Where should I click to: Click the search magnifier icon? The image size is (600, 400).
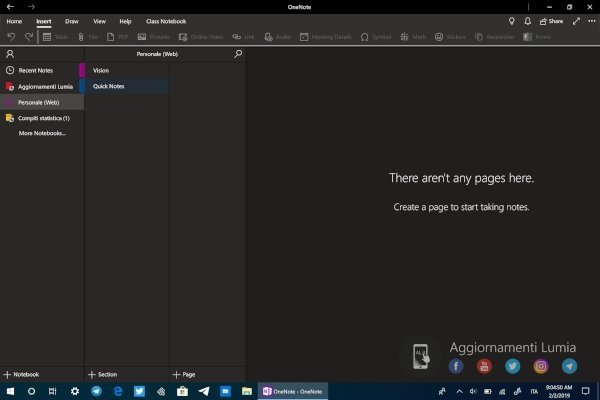click(x=238, y=54)
